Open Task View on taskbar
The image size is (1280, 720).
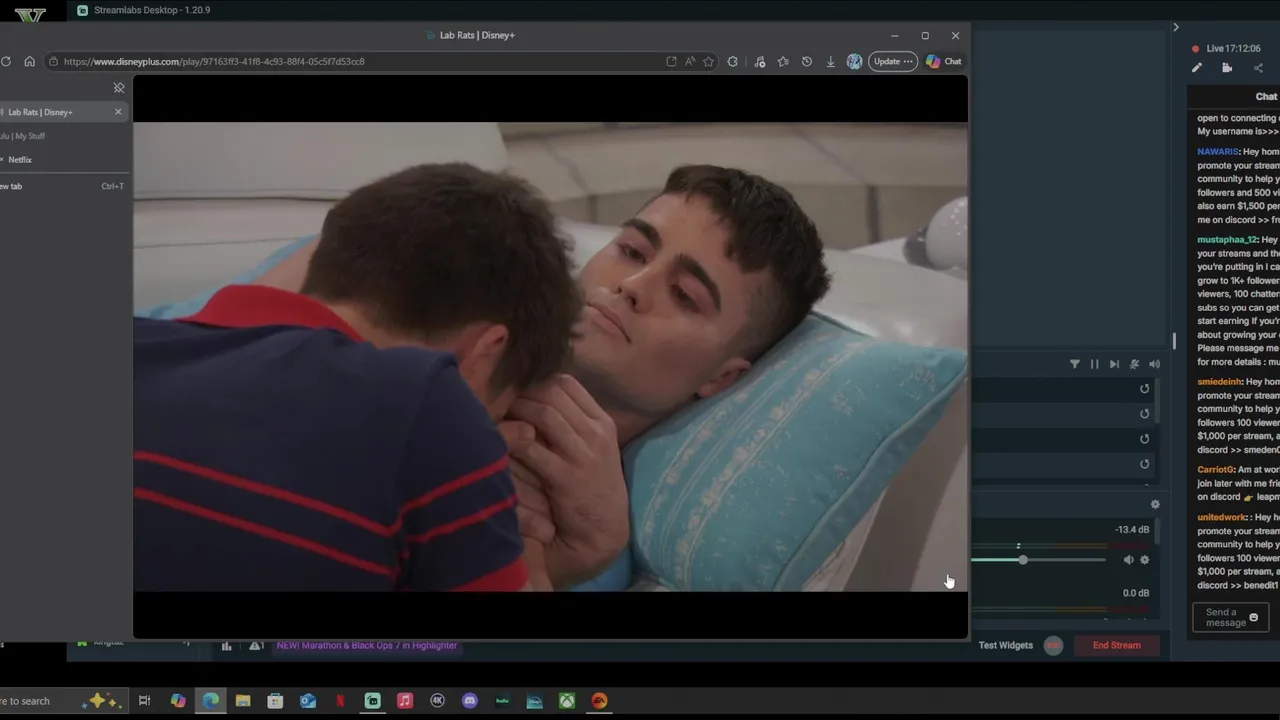pyautogui.click(x=144, y=701)
